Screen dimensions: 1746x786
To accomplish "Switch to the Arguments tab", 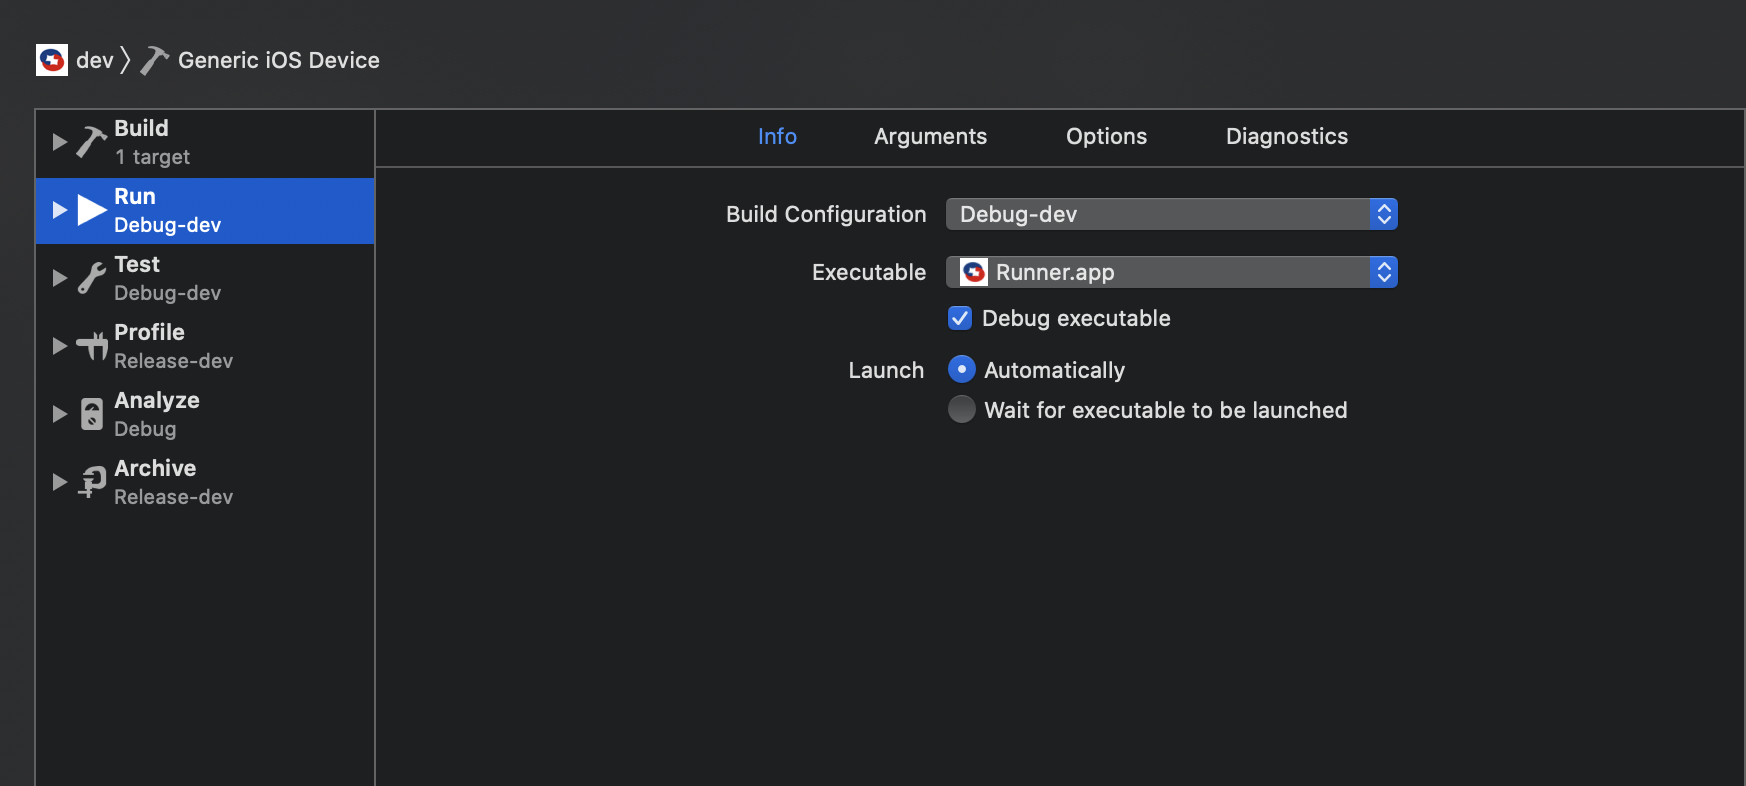I will [x=930, y=137].
